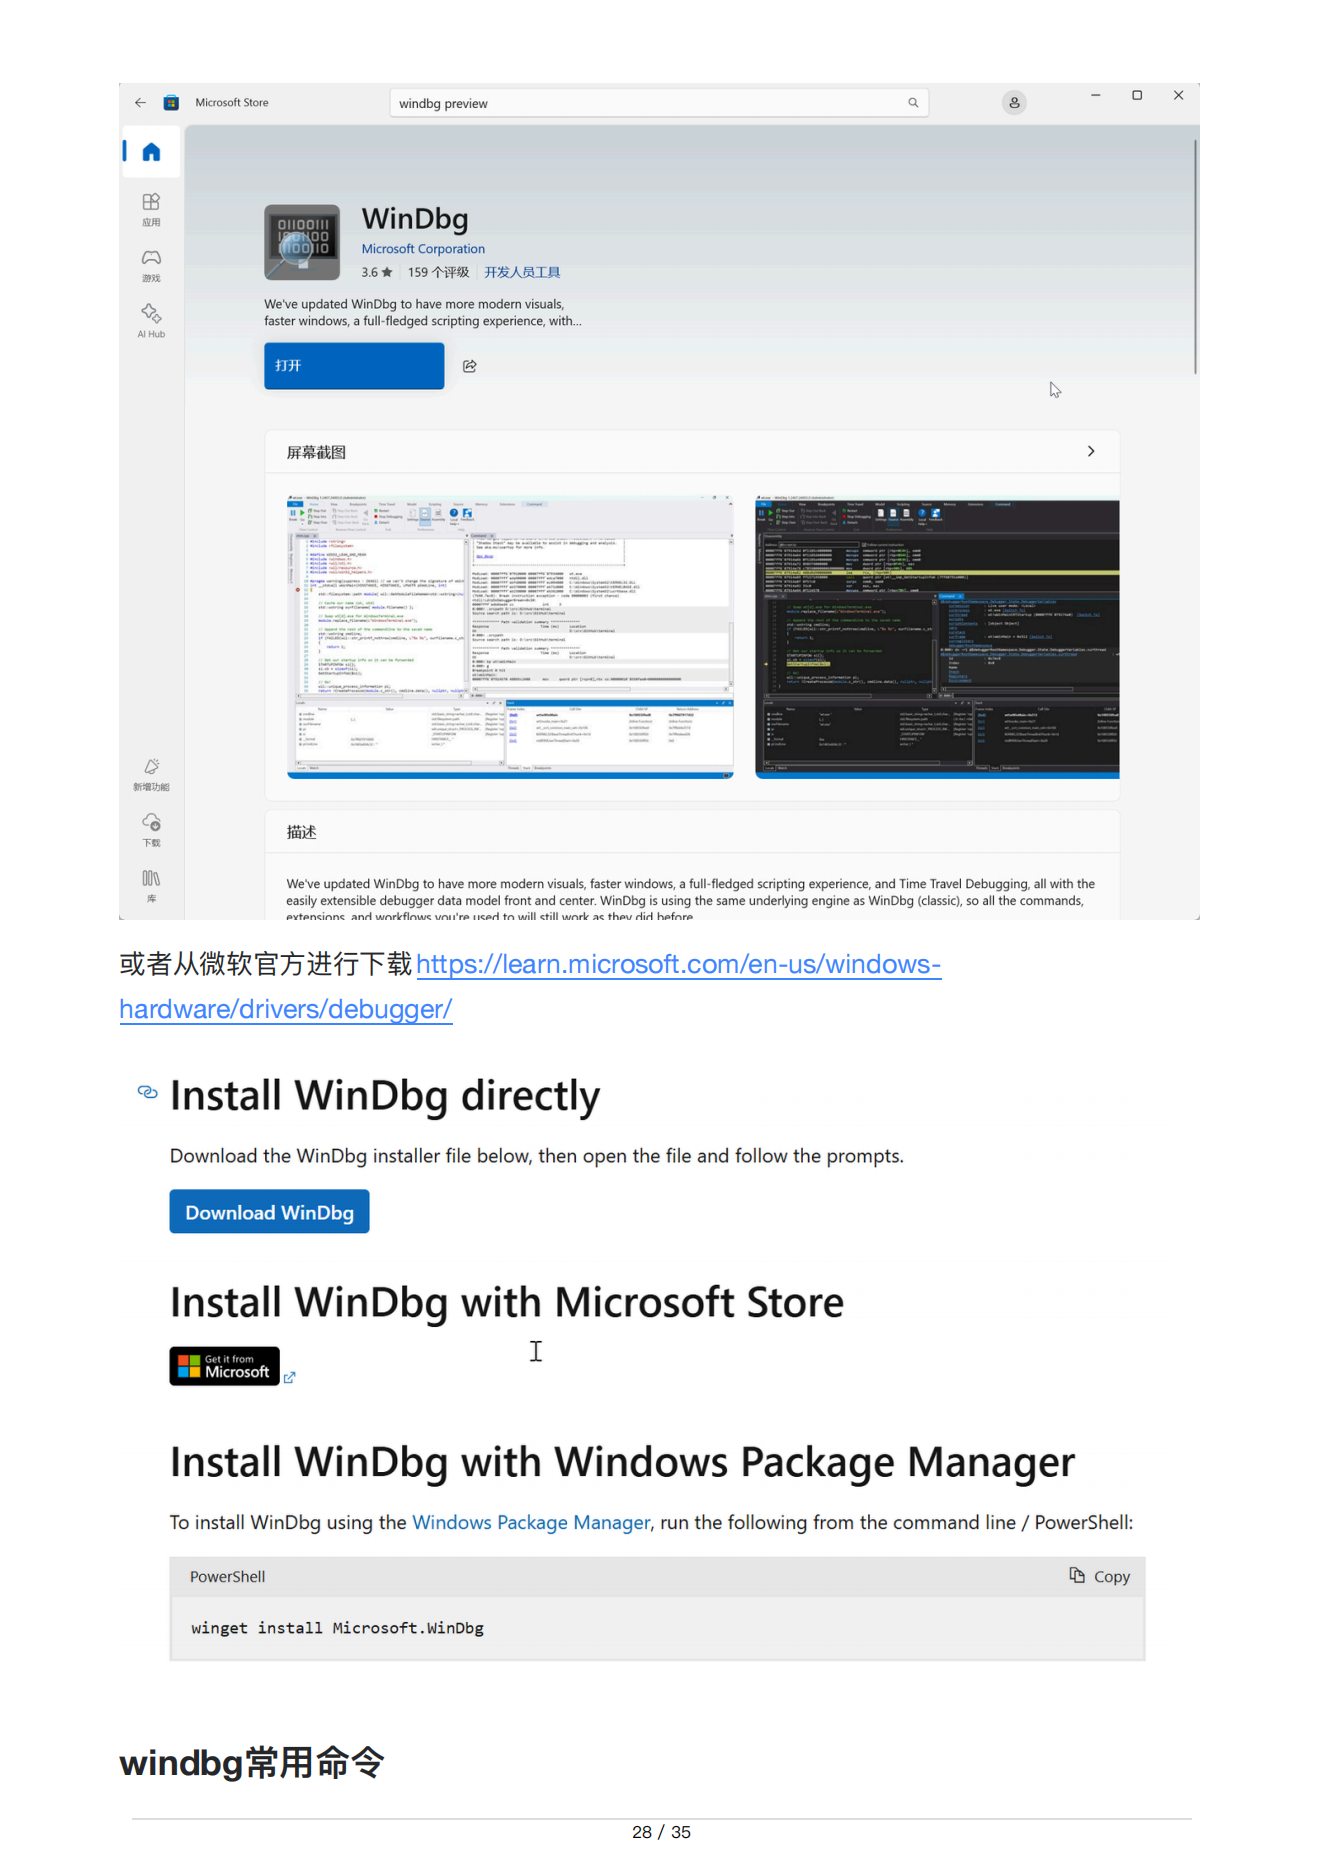Open the 游戏 (Games) sidebar section
1324x1873 pixels.
click(151, 266)
